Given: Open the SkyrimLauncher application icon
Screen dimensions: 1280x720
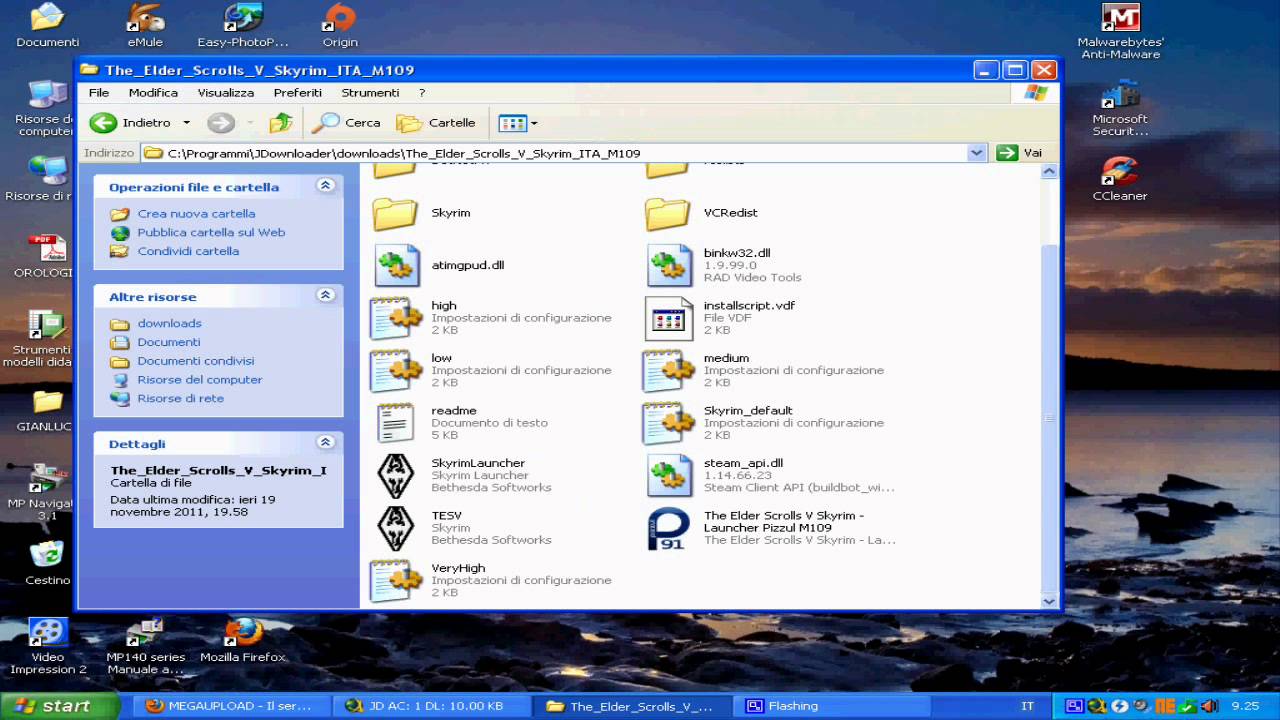Looking at the screenshot, I should [x=395, y=475].
